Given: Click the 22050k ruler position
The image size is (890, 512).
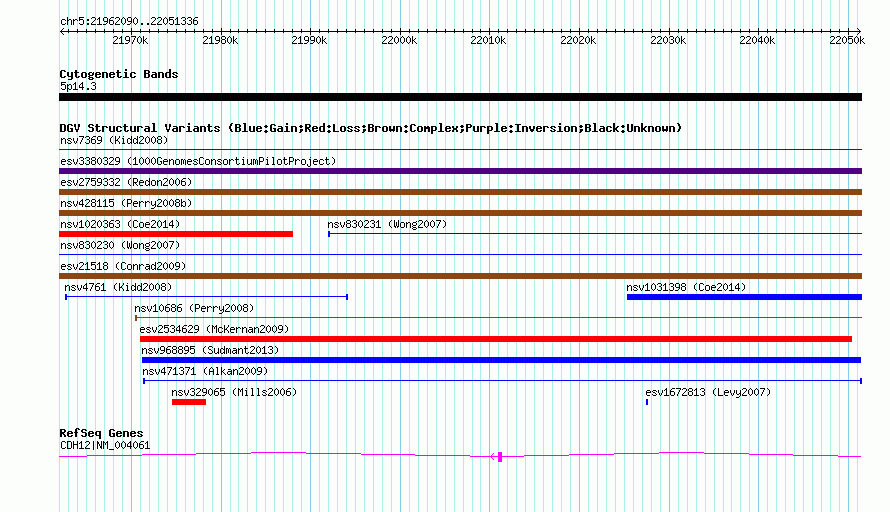Looking at the screenshot, I should [847, 40].
